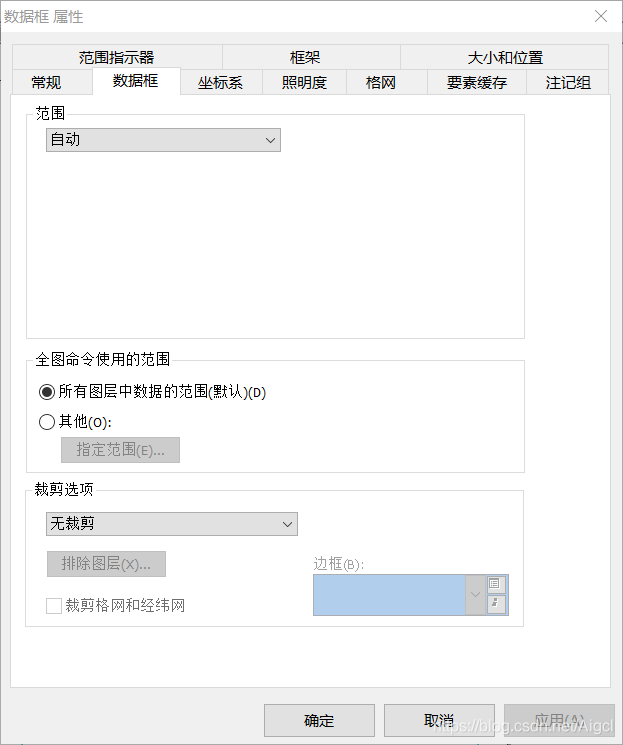
Task: Cancel with the 取消 button
Action: click(439, 720)
